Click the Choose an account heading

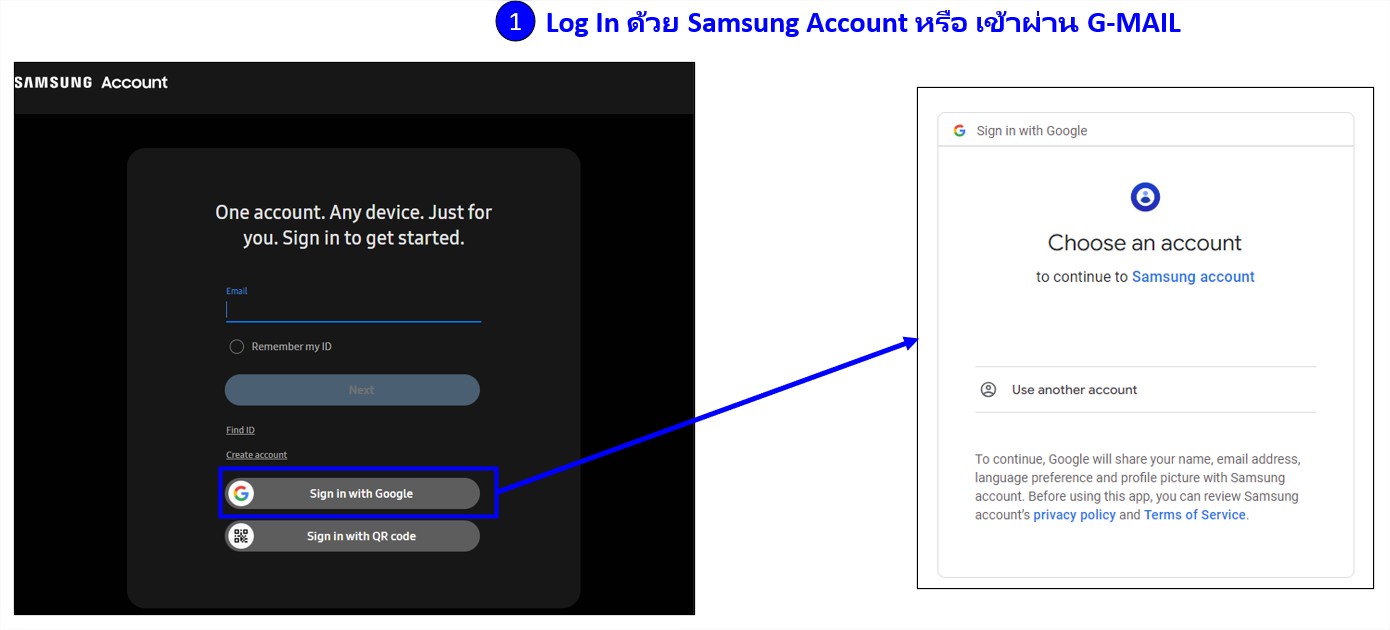[1145, 243]
